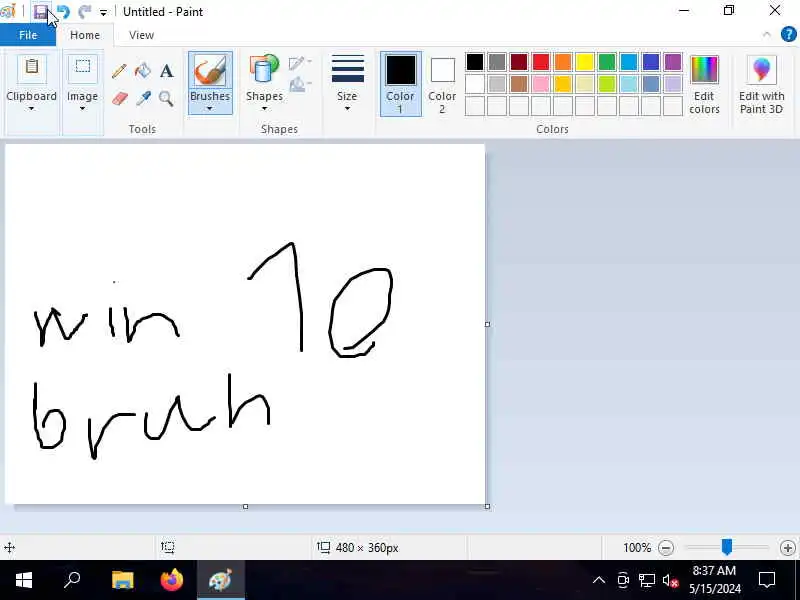
Task: Open Firefox from the taskbar
Action: point(171,580)
